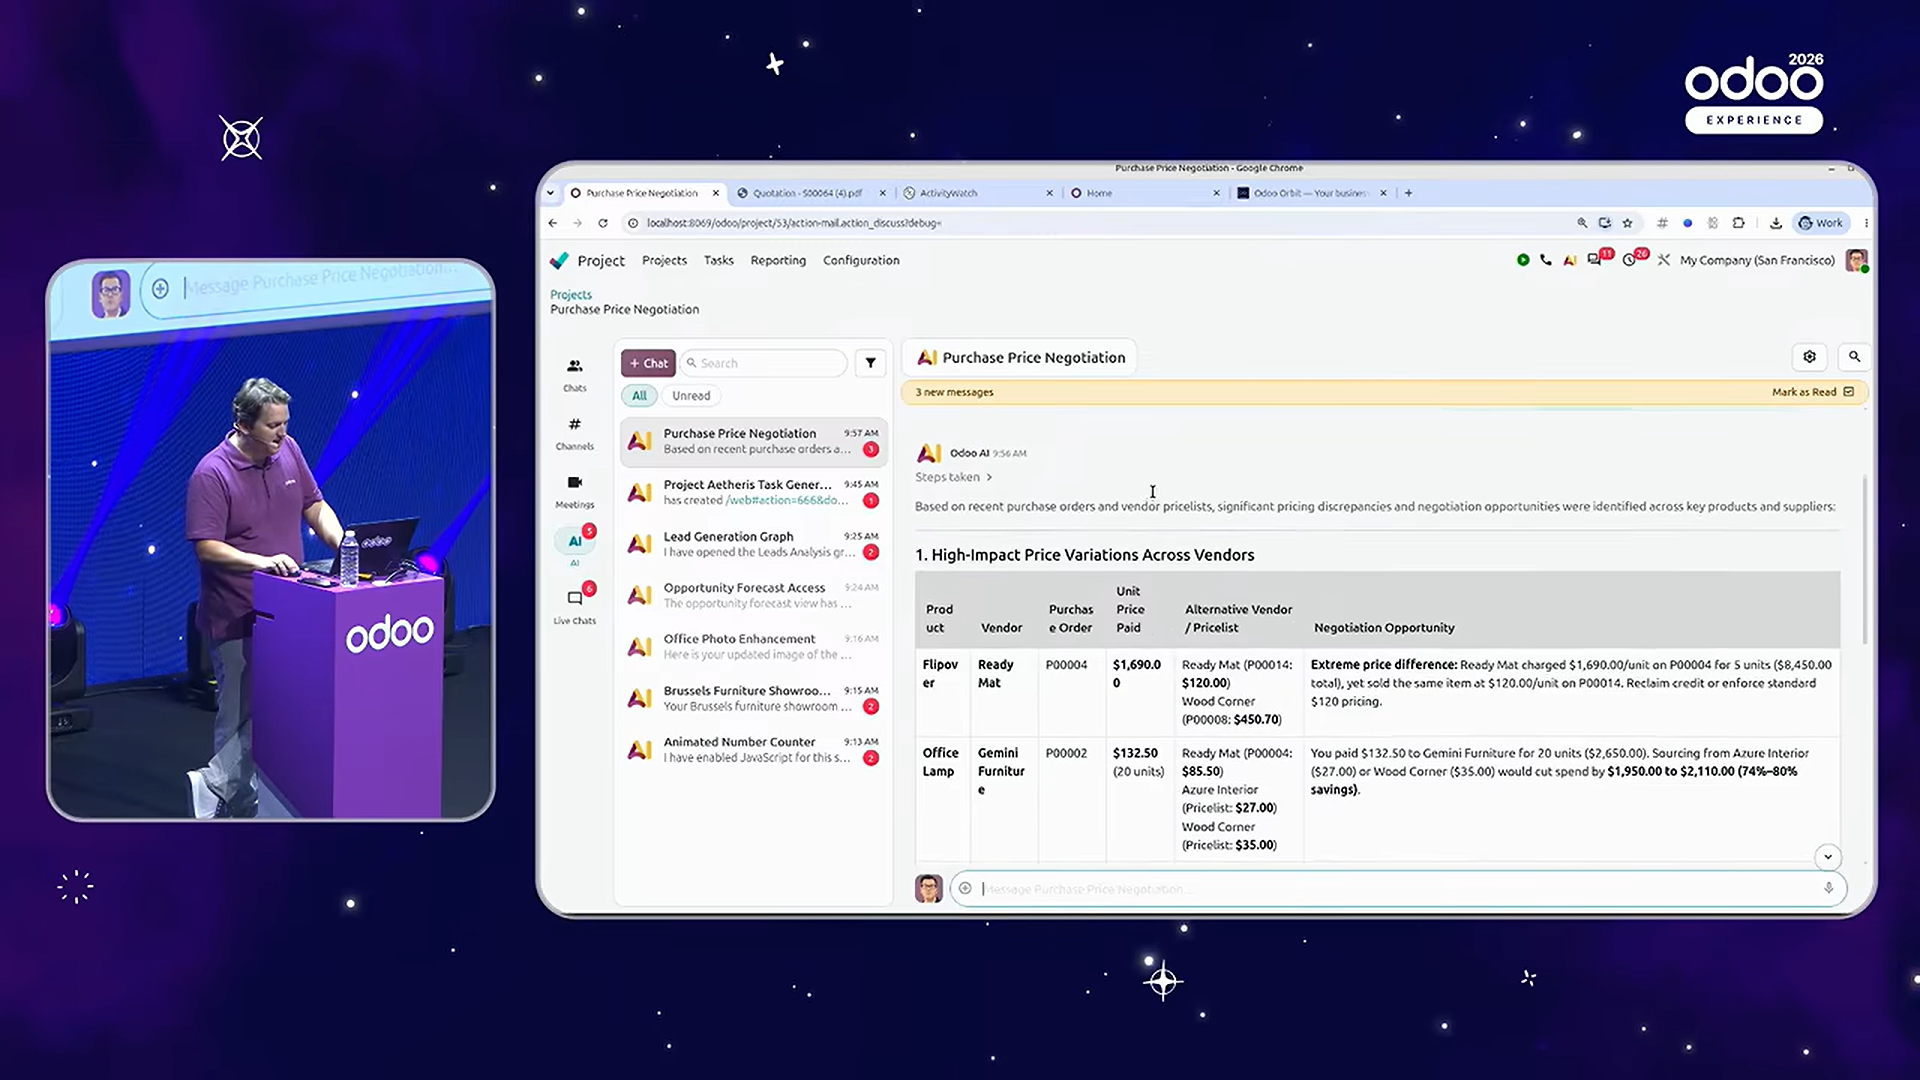Open the Reporting menu
Screen dimensions: 1920x1080
(x=778, y=260)
